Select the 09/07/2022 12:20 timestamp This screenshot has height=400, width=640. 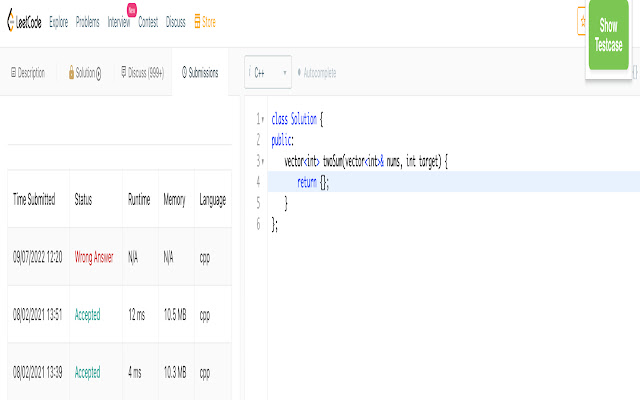click(x=38, y=257)
